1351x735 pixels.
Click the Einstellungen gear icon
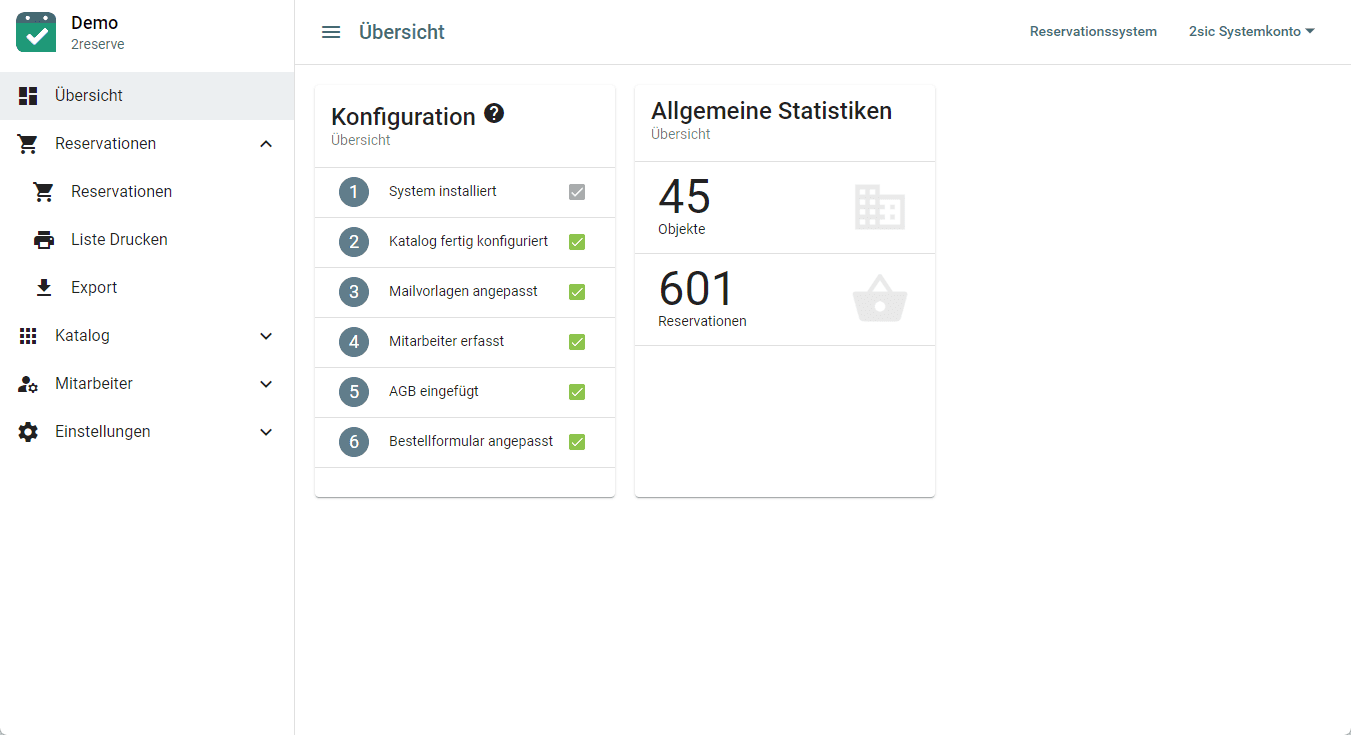28,432
